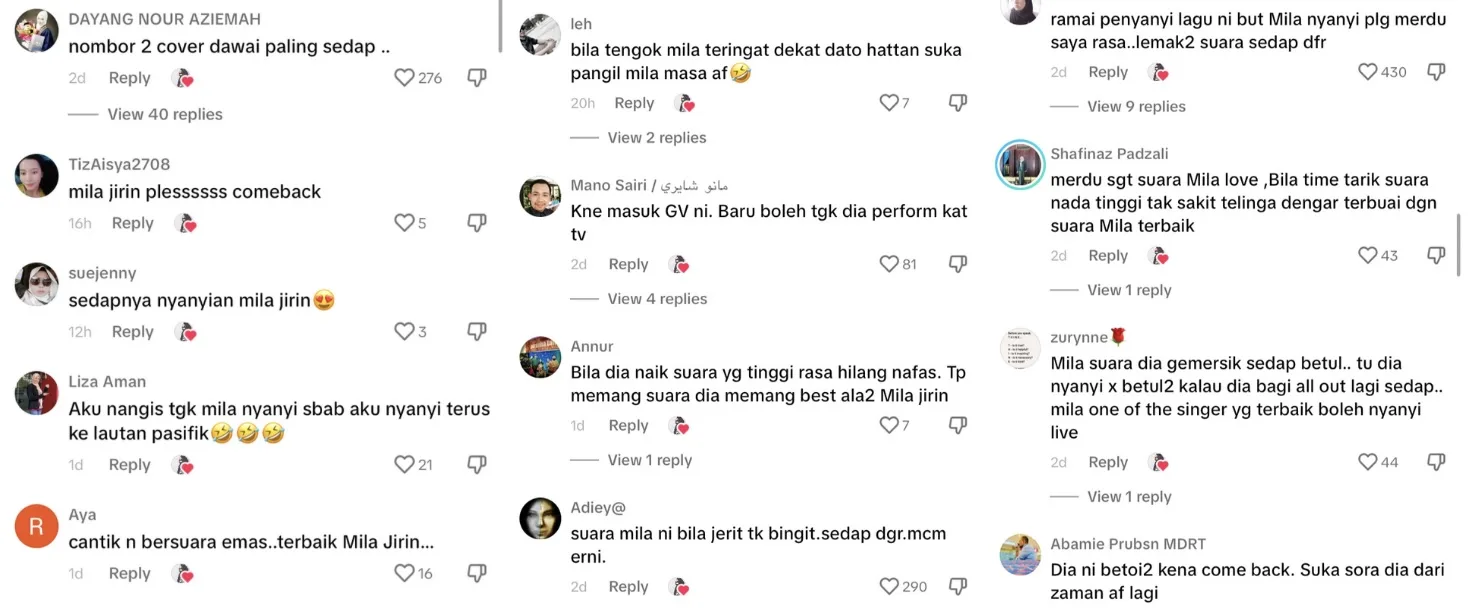Toggle like on Annur's comment
This screenshot has width=1469, height=610.
pyautogui.click(x=889, y=426)
